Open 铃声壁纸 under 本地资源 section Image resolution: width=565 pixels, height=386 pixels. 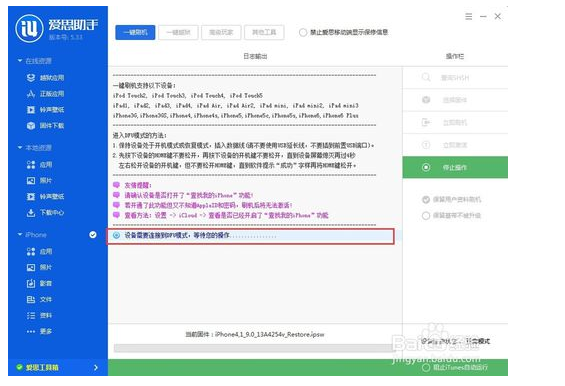tap(45, 196)
